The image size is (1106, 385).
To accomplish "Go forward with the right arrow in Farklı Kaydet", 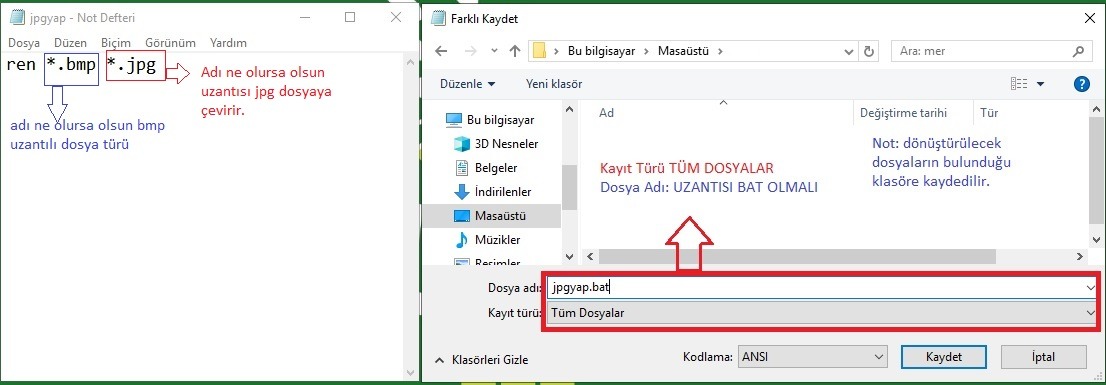I will [470, 51].
